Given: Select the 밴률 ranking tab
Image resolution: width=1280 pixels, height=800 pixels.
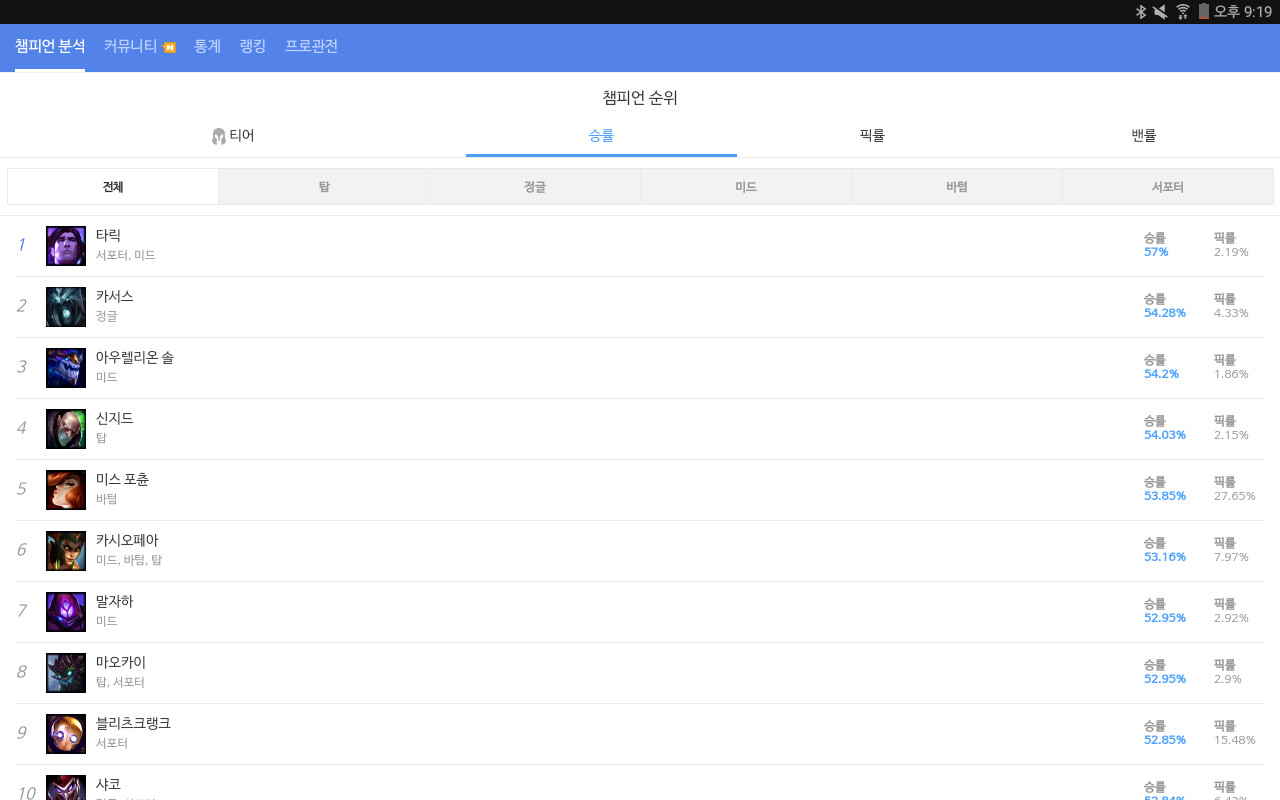Looking at the screenshot, I should tap(1144, 135).
